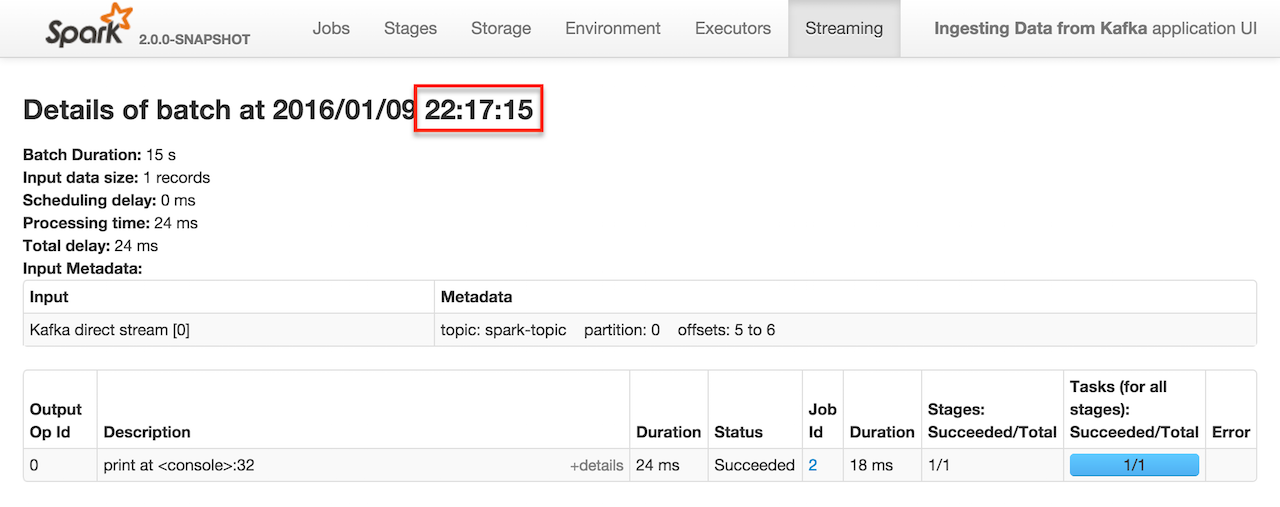Expand the +details link for print
This screenshot has height=507, width=1280.
pos(597,465)
